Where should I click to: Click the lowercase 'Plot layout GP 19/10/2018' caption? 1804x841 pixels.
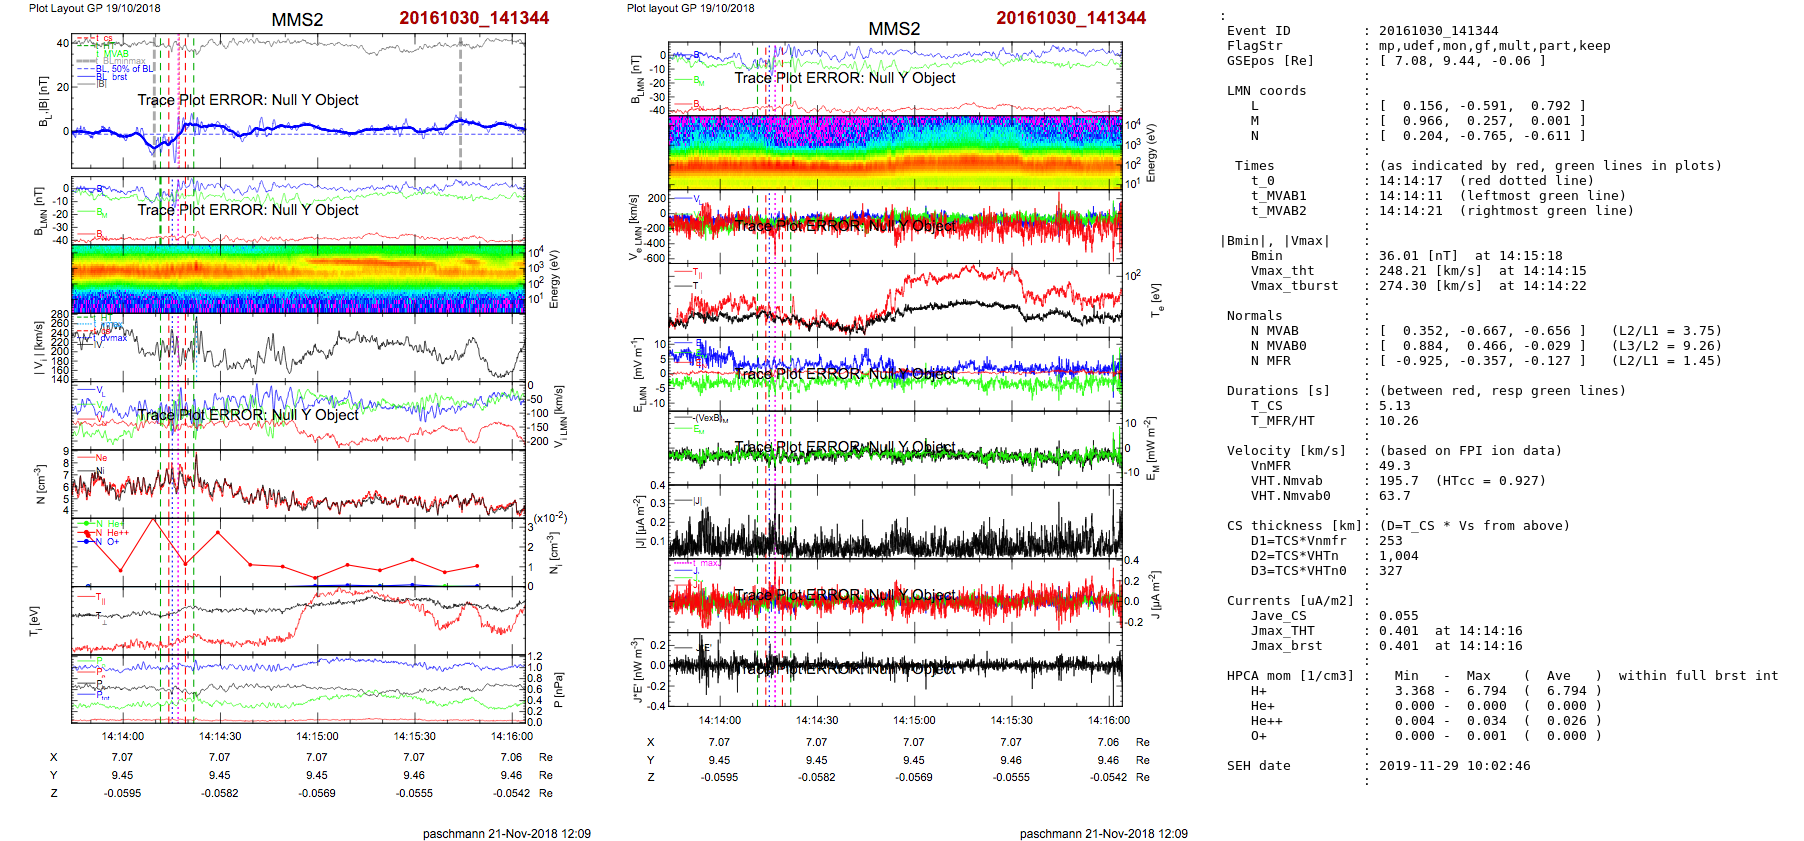[691, 8]
